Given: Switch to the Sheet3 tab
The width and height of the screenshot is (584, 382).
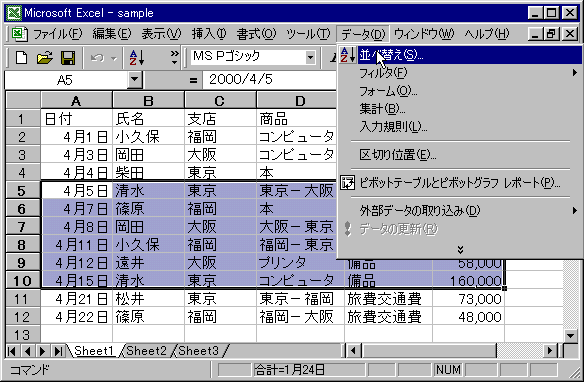Looking at the screenshot, I should 198,351.
